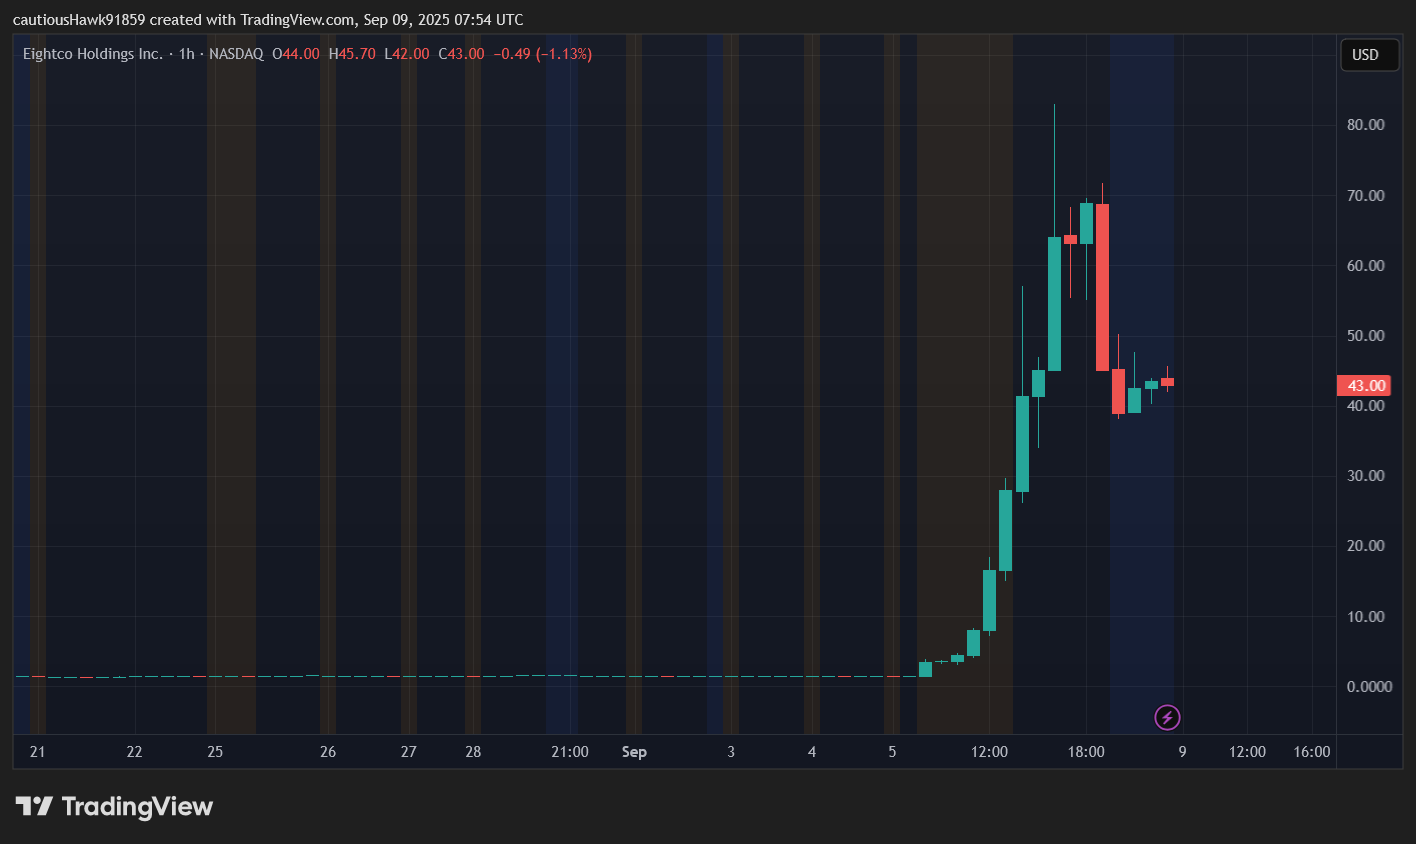Click the 21:00 time axis label

[x=570, y=752]
